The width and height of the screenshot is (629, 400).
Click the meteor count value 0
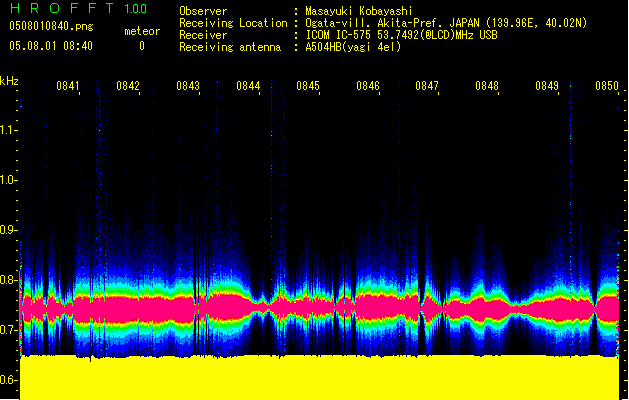141,46
